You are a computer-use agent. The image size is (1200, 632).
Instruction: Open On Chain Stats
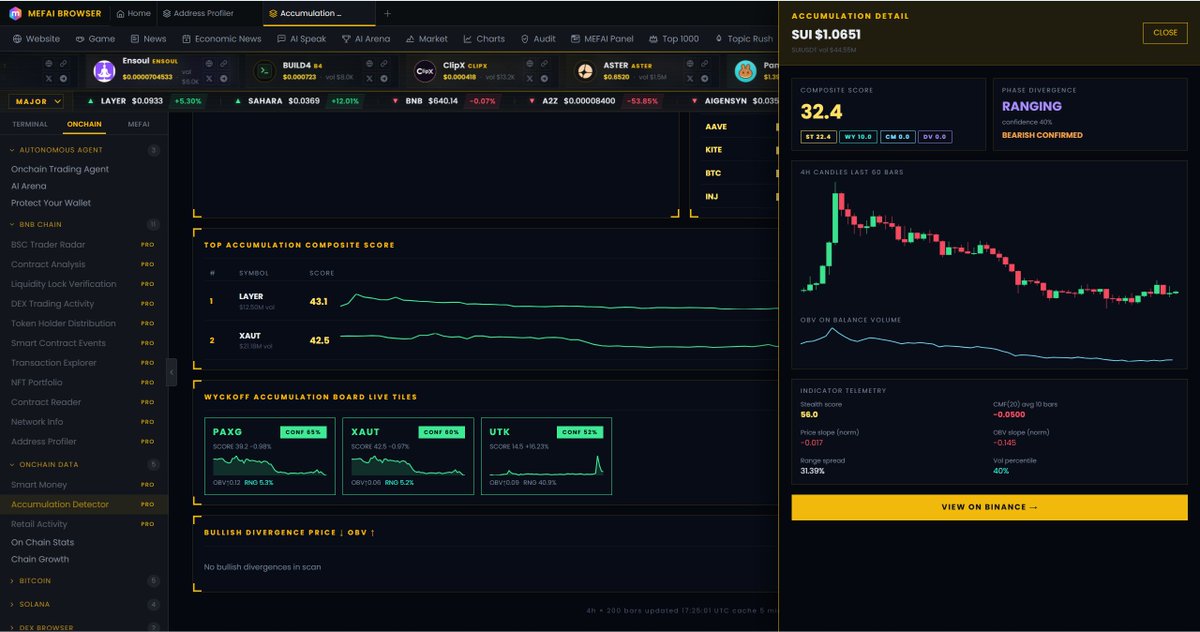tap(43, 542)
